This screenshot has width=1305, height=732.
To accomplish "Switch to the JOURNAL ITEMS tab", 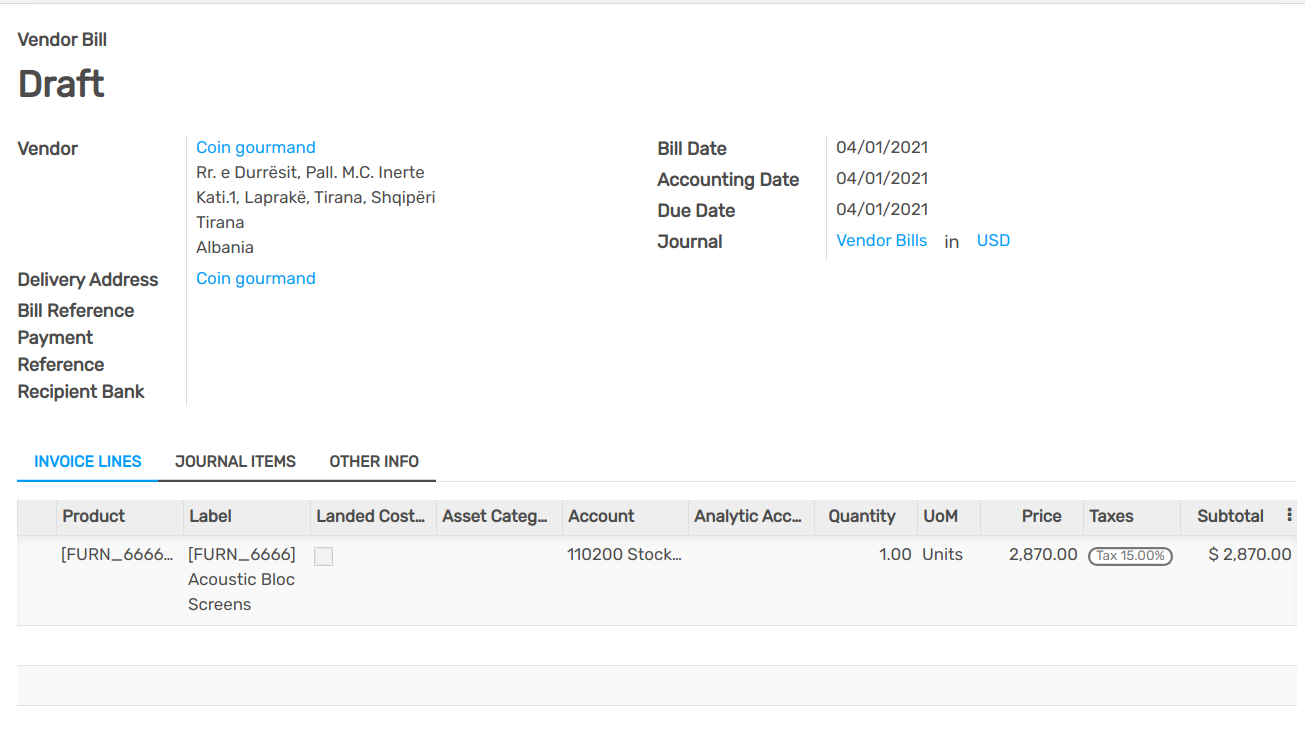I will (x=235, y=461).
